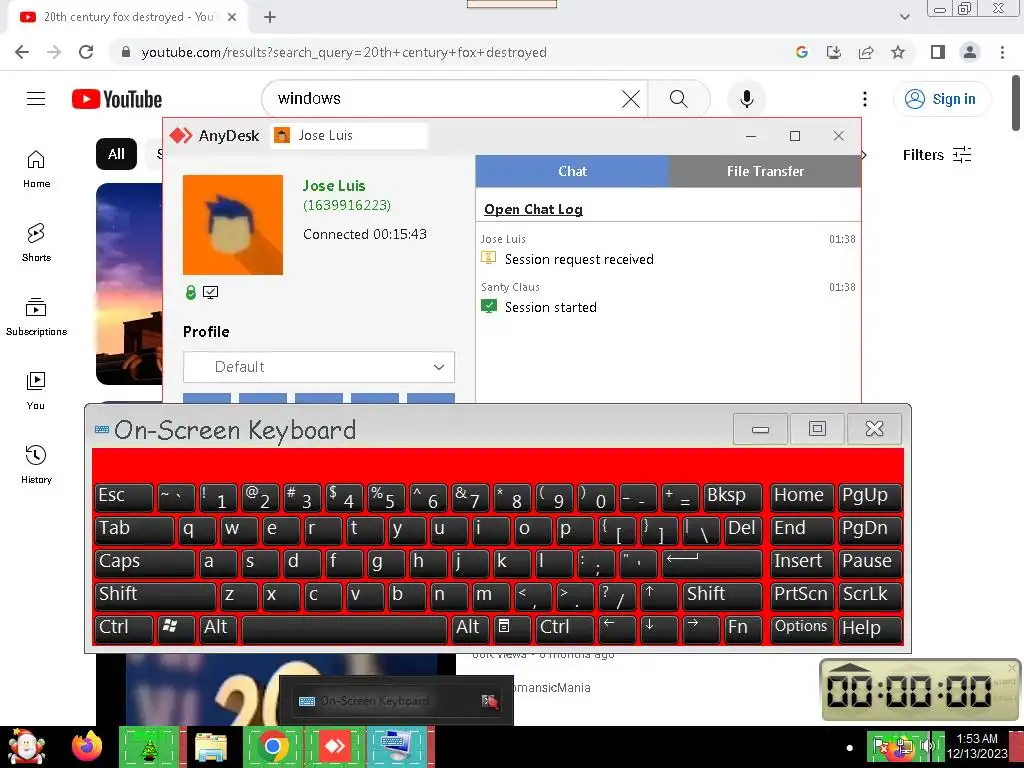The height and width of the screenshot is (768, 1024).
Task: Switch to AnyDesk Chat tab
Action: click(x=572, y=171)
